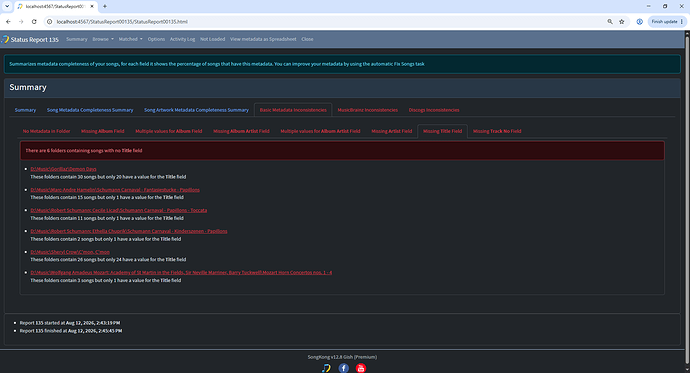The width and height of the screenshot is (690, 373).
Task: Click 'There are 6 folders' alert text
Action: point(84,150)
